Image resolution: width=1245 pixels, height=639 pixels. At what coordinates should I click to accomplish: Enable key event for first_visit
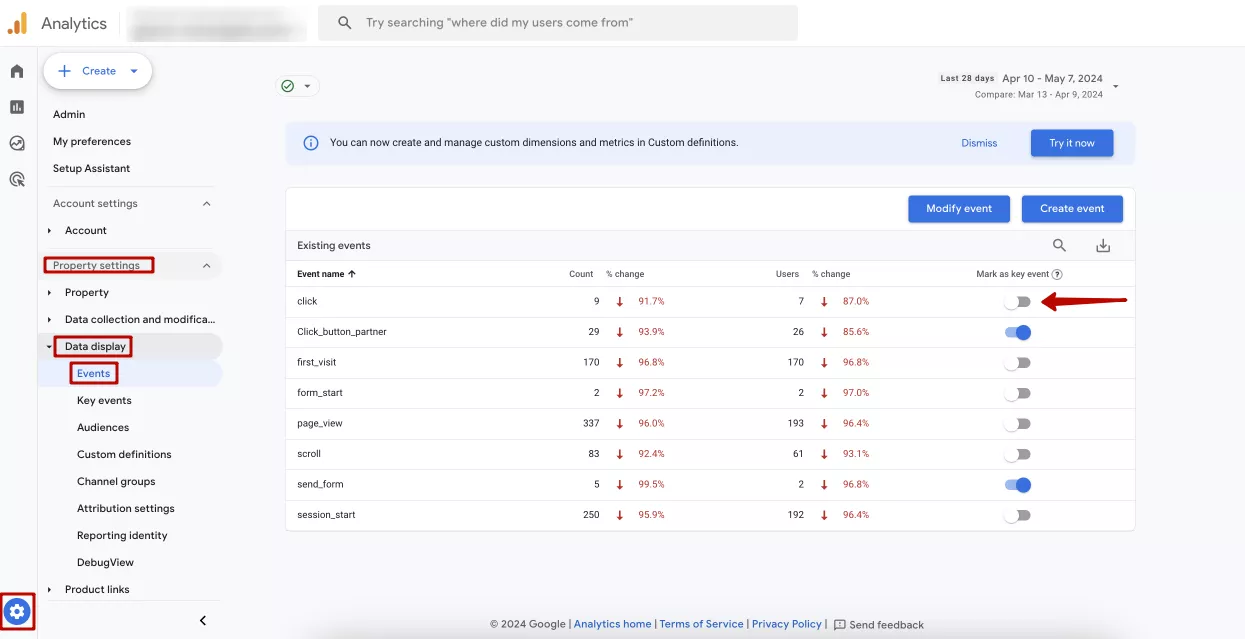(1017, 363)
